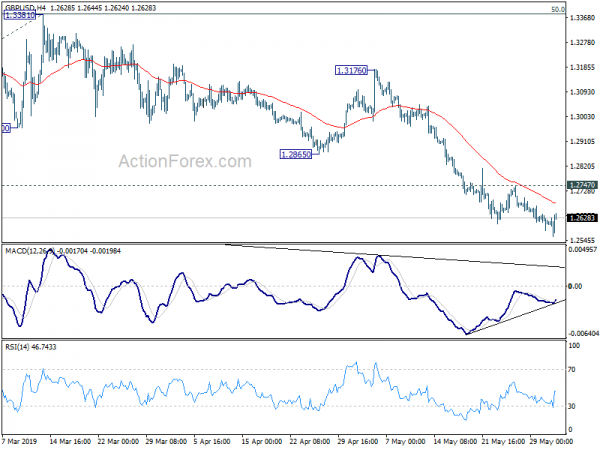Click the 29 Mar 08:00 date label
The width and height of the screenshot is (600, 450).
click(x=166, y=442)
